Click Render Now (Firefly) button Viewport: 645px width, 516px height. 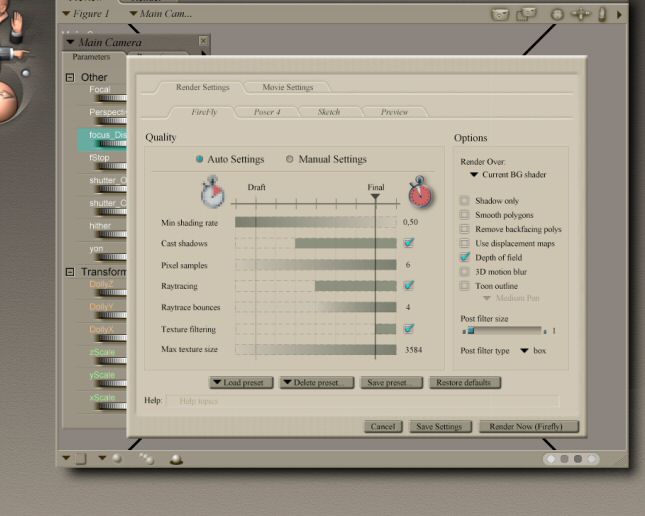[x=529, y=427]
